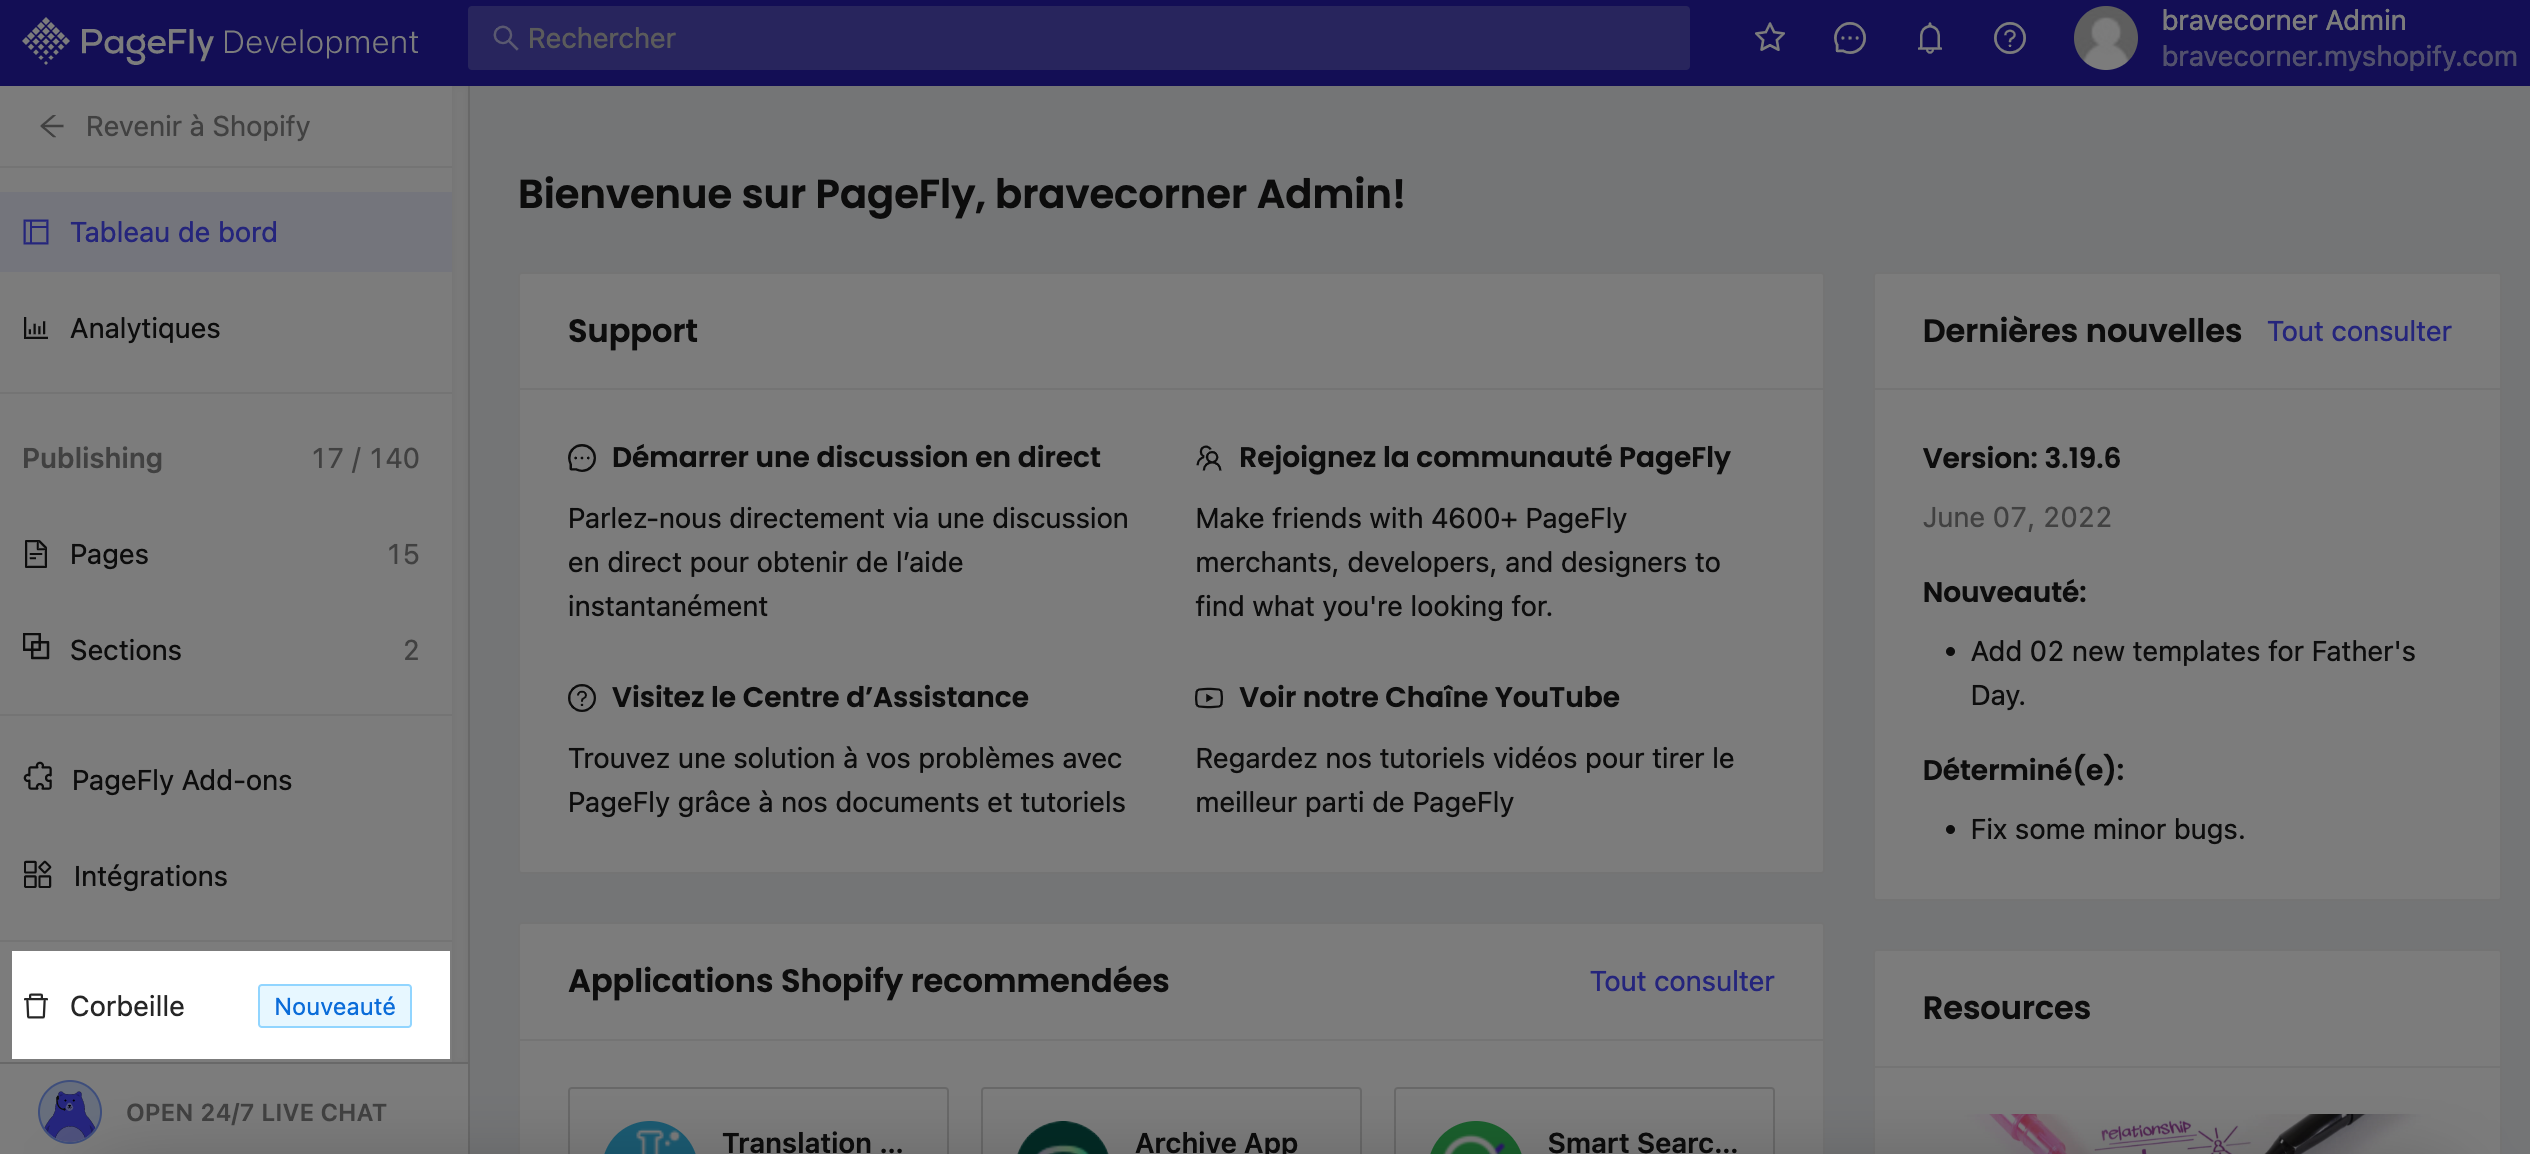
Task: Click the PageFly Add-ons puzzle icon
Action: pyautogui.click(x=38, y=777)
